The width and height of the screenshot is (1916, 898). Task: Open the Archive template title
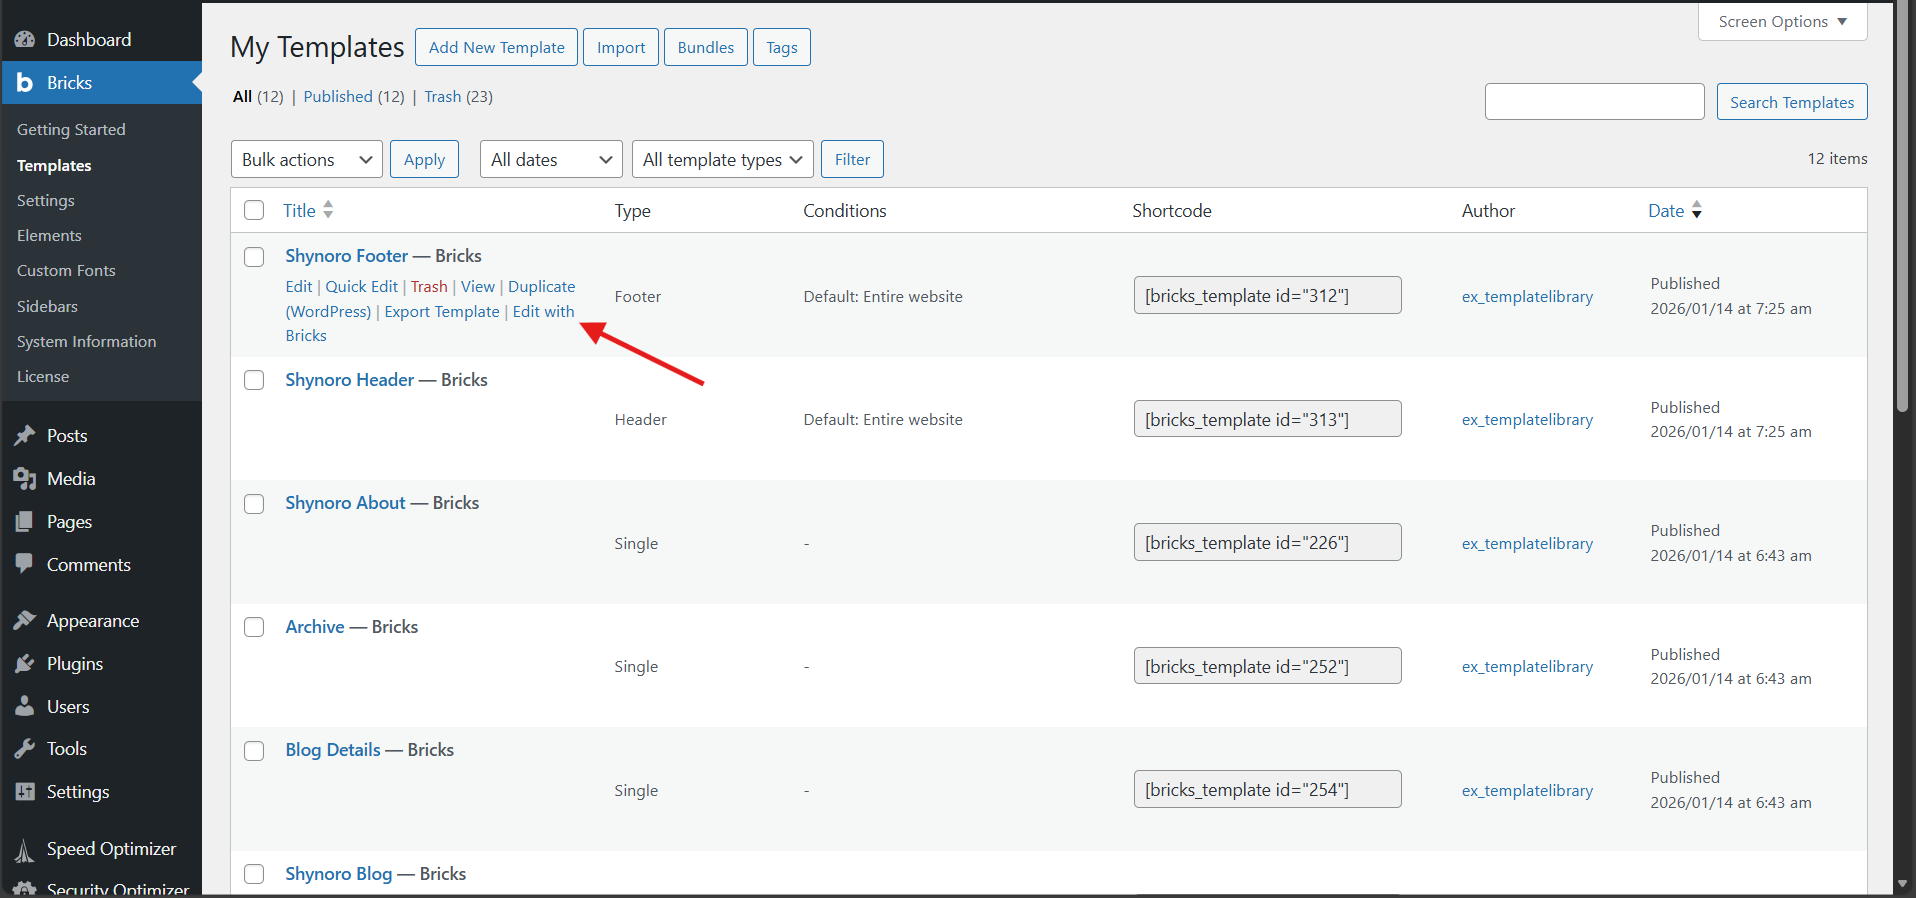click(315, 627)
